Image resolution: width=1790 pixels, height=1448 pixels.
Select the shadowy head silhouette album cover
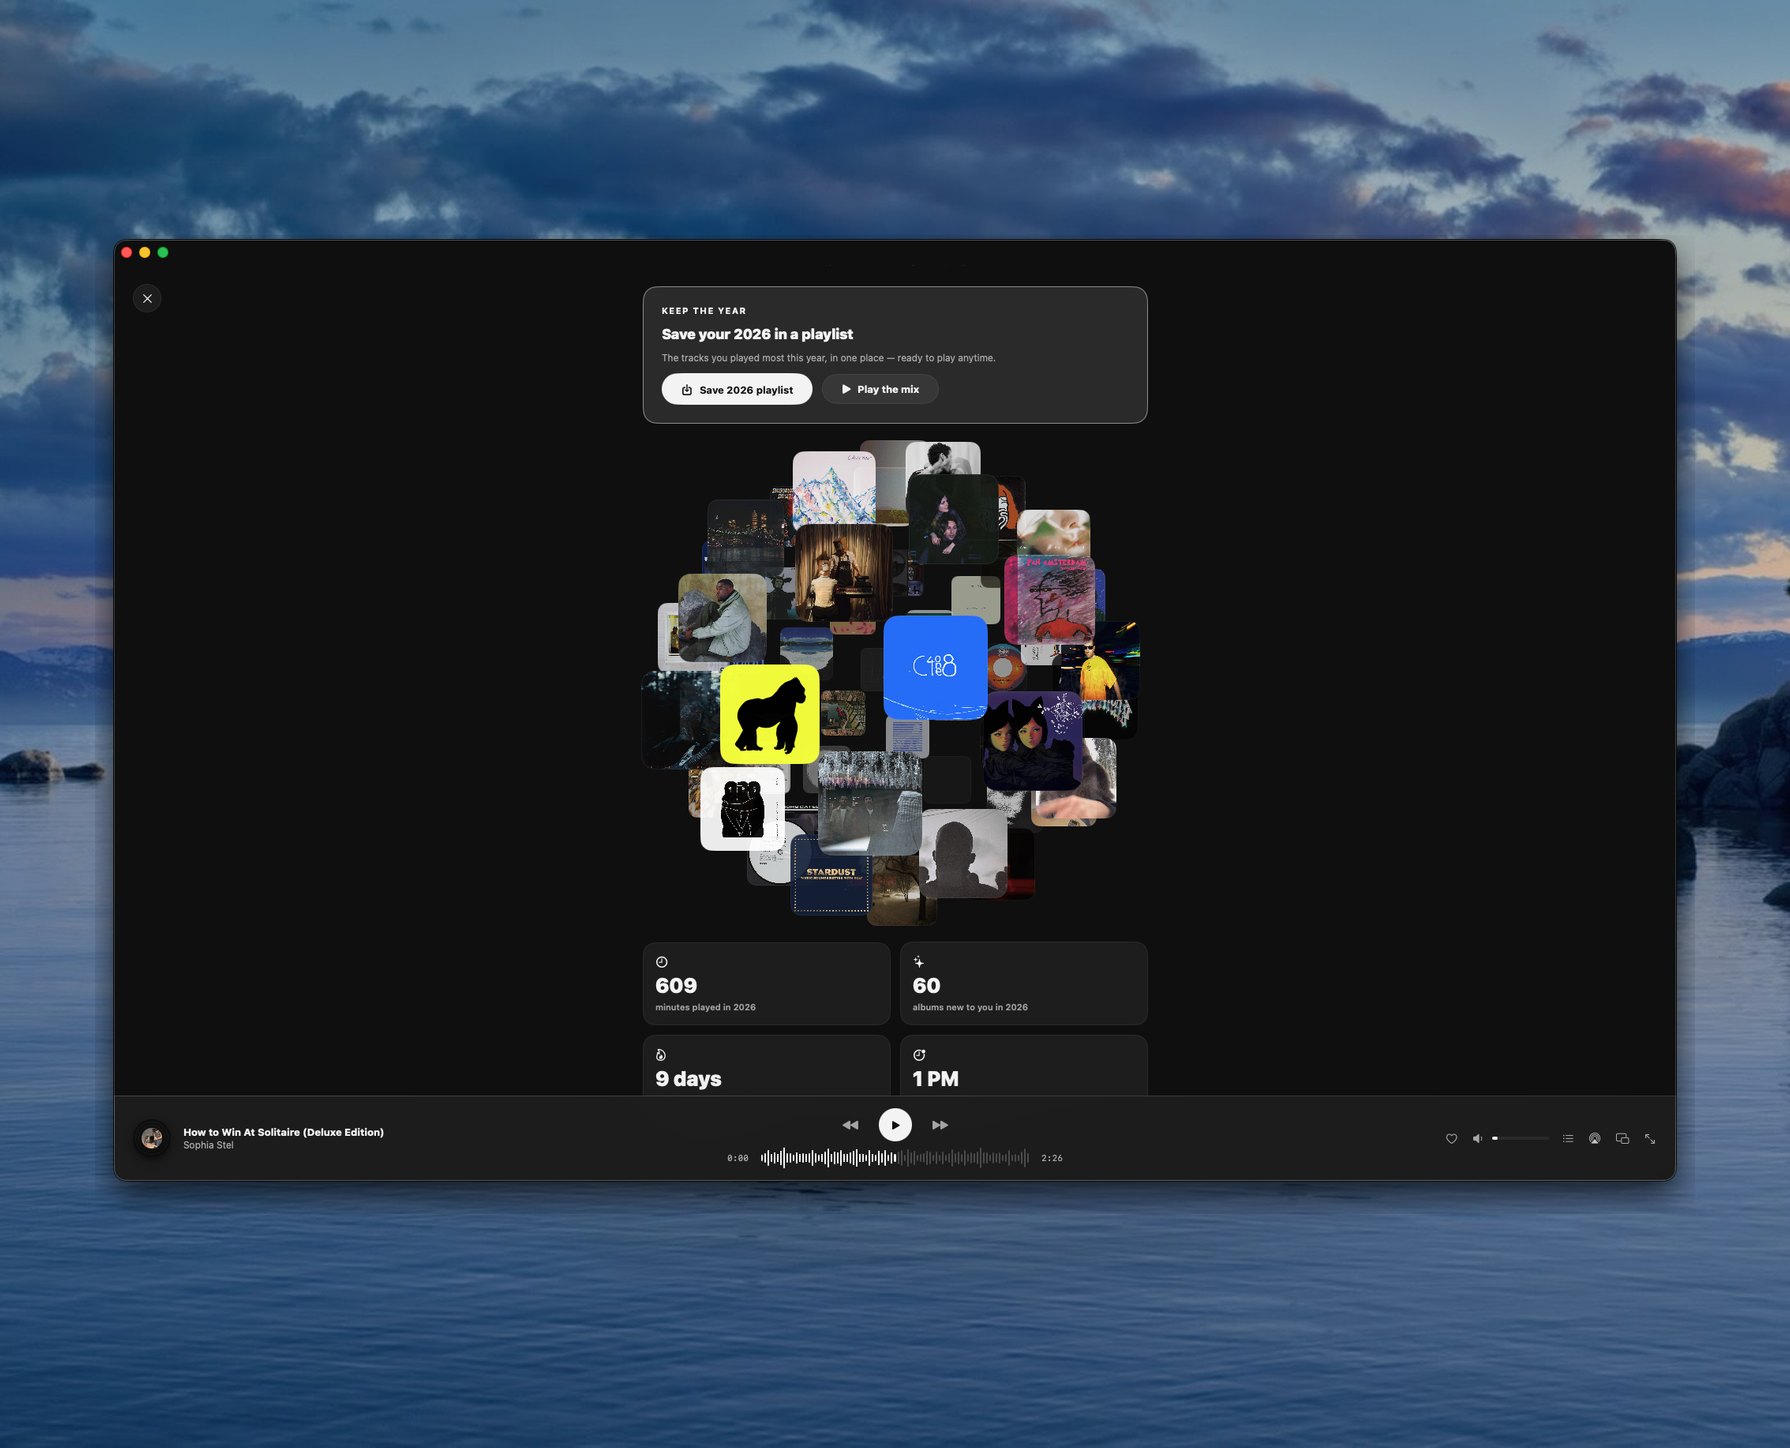coord(963,853)
